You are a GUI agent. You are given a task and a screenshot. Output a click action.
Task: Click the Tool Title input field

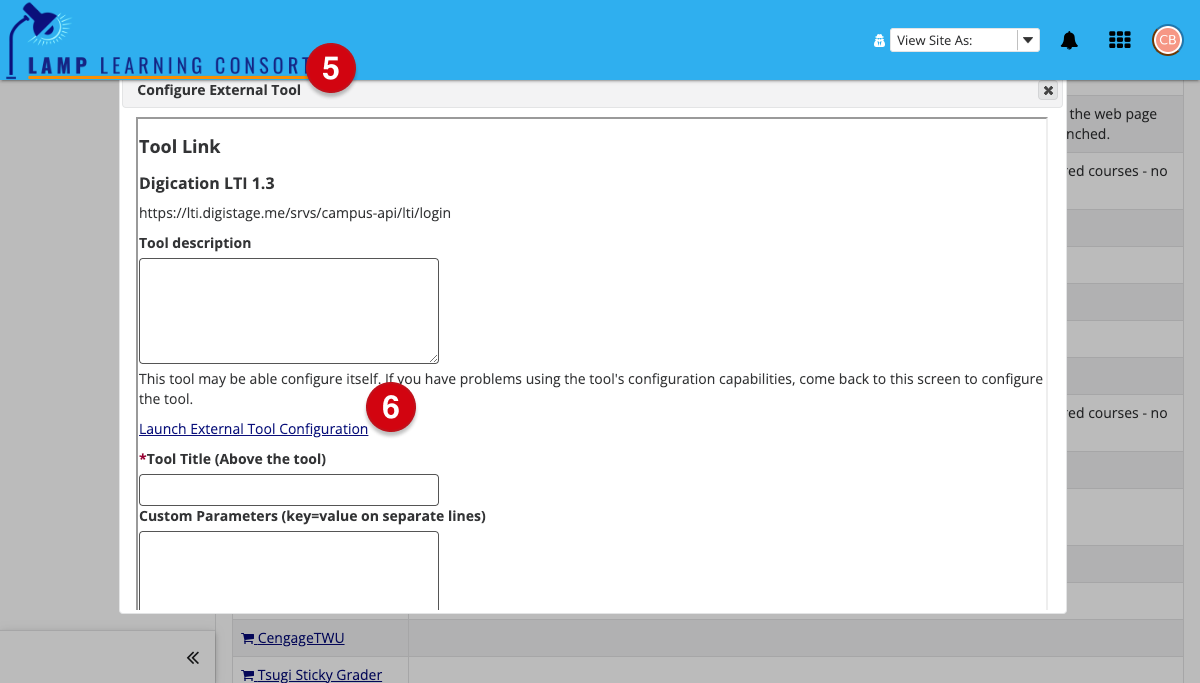[x=289, y=490]
